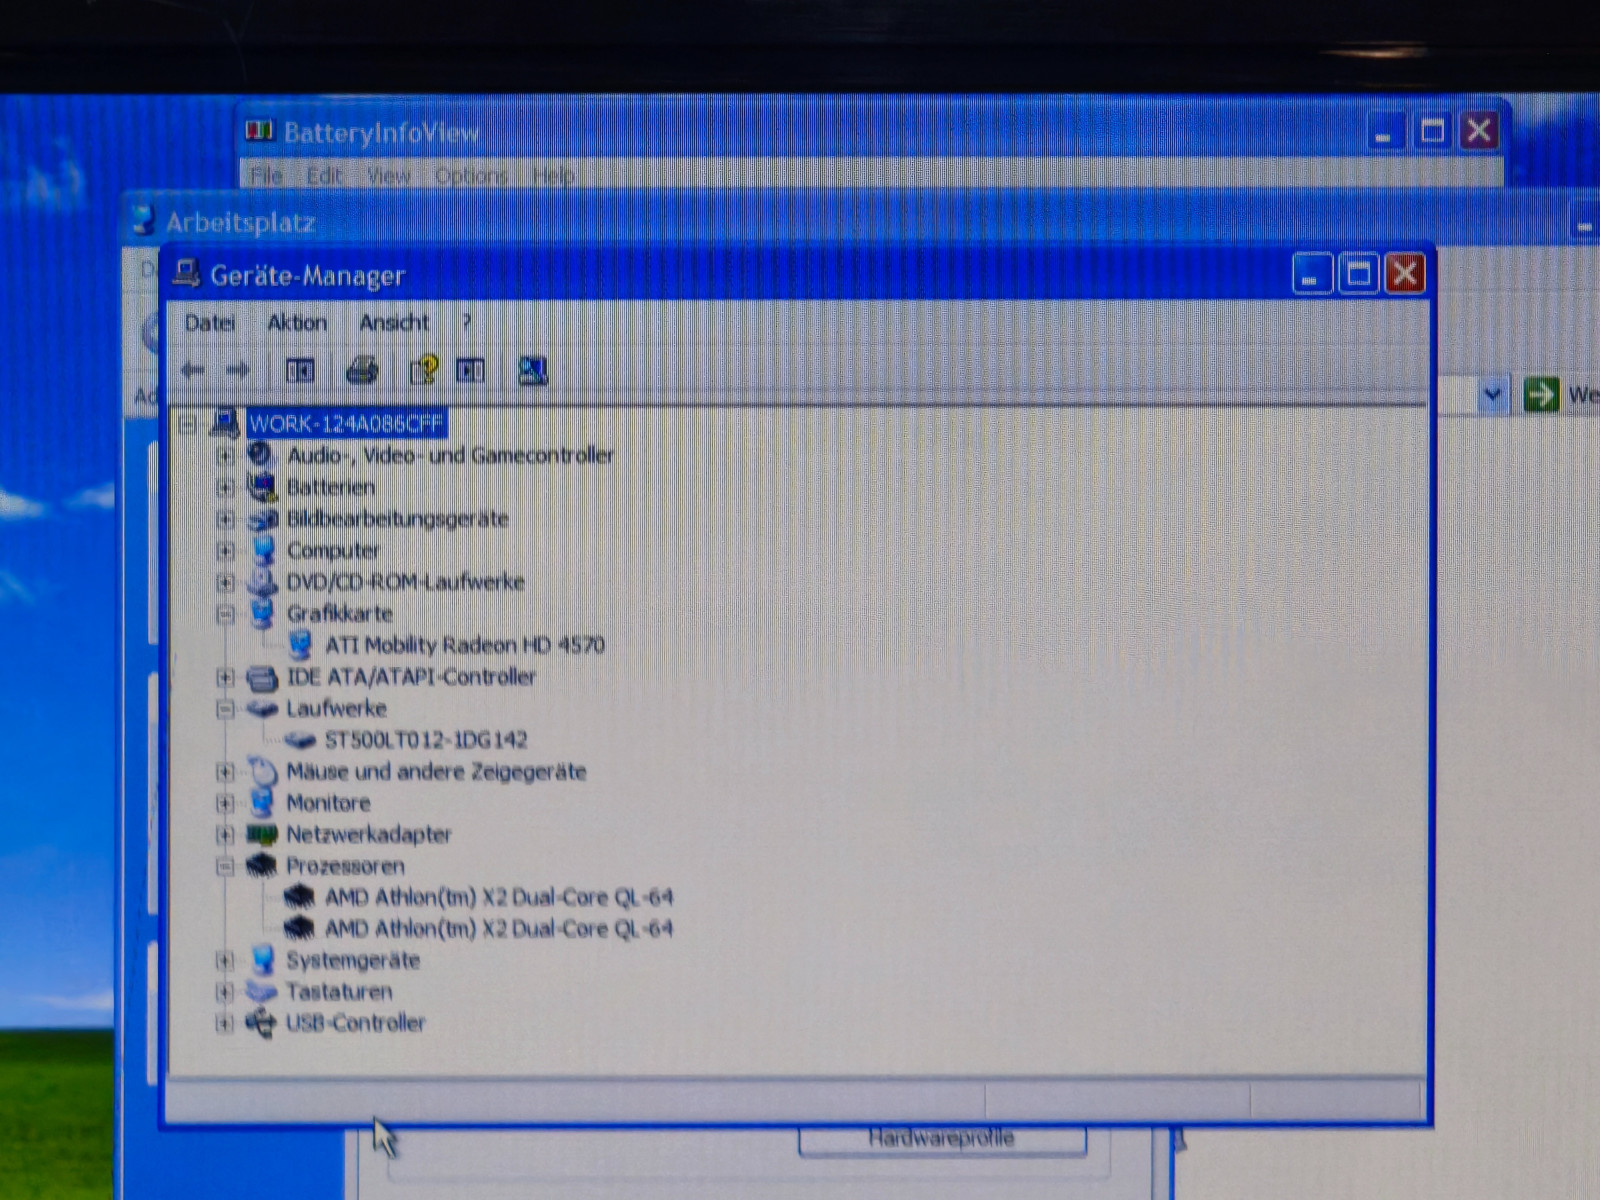Open the Ansicht menu
Image resolution: width=1600 pixels, height=1200 pixels.
(x=394, y=323)
